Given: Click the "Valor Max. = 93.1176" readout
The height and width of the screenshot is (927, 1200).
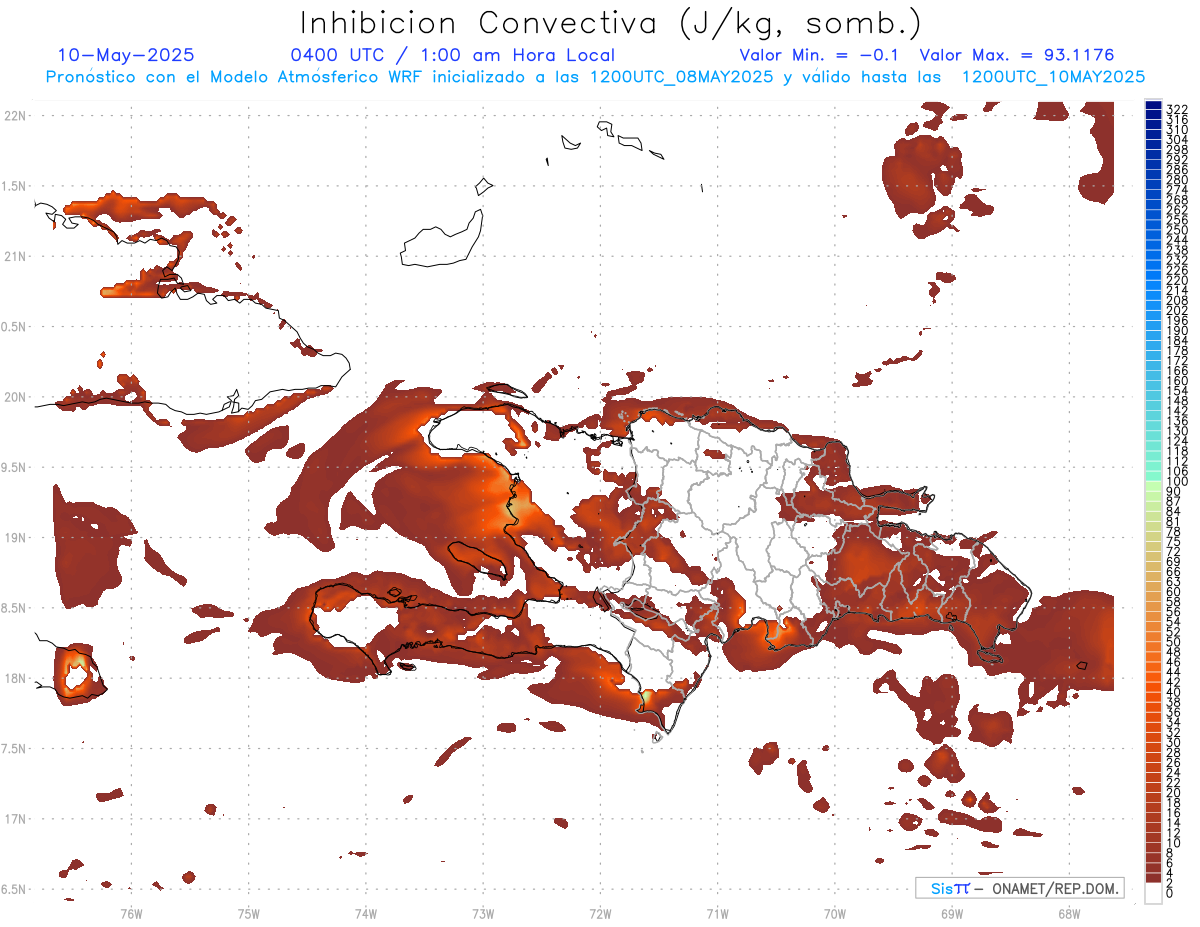Looking at the screenshot, I should 1016,55.
